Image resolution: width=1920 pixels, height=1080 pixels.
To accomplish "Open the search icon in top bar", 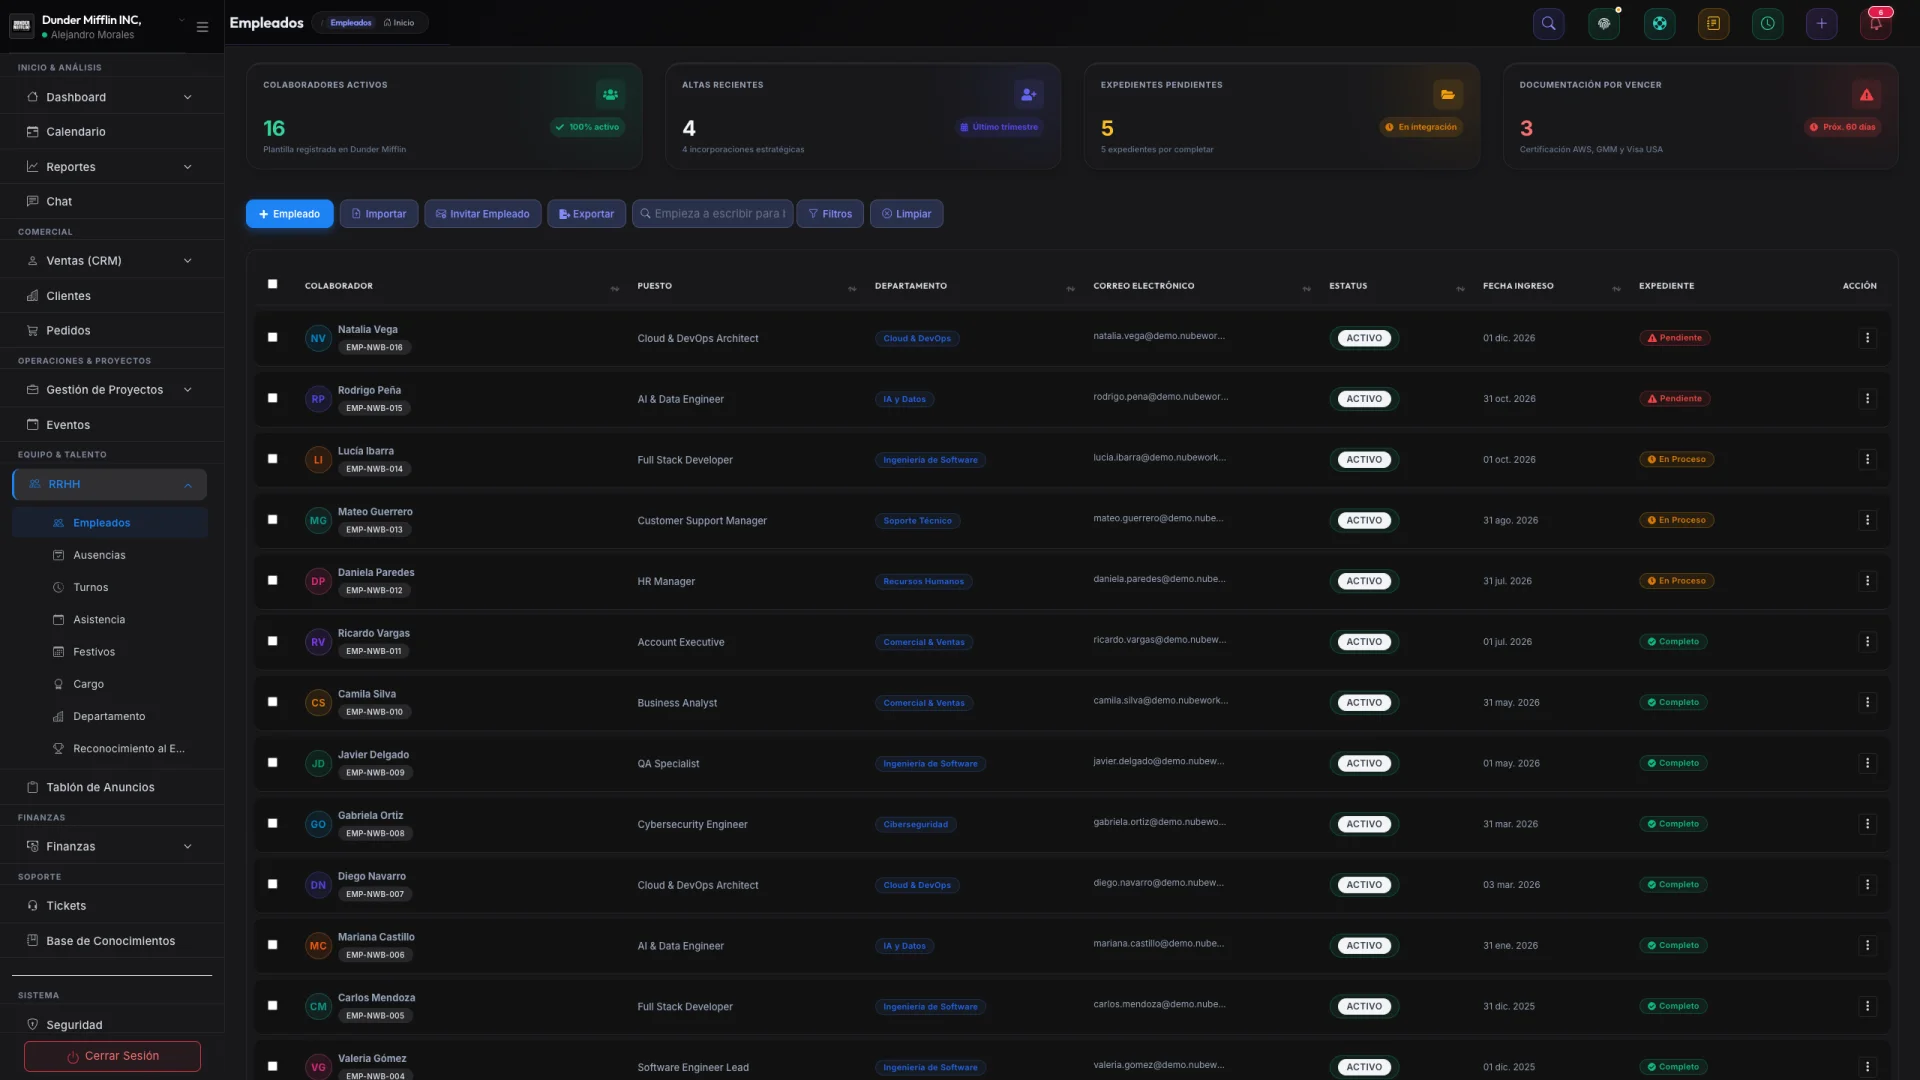I will tap(1548, 23).
